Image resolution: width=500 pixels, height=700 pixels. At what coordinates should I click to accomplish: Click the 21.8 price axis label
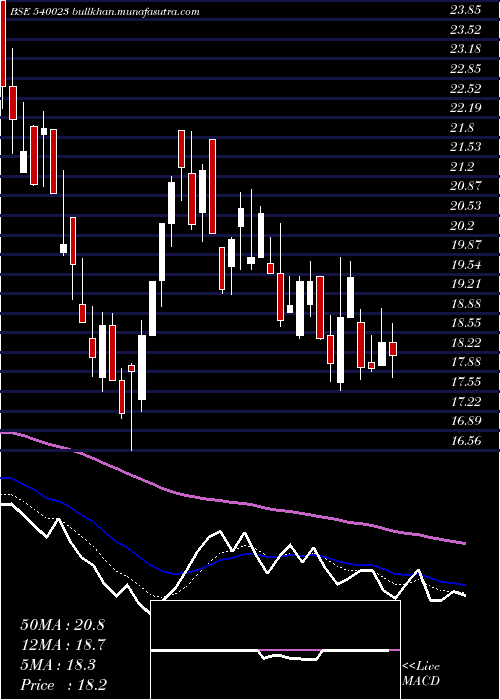[x=462, y=128]
